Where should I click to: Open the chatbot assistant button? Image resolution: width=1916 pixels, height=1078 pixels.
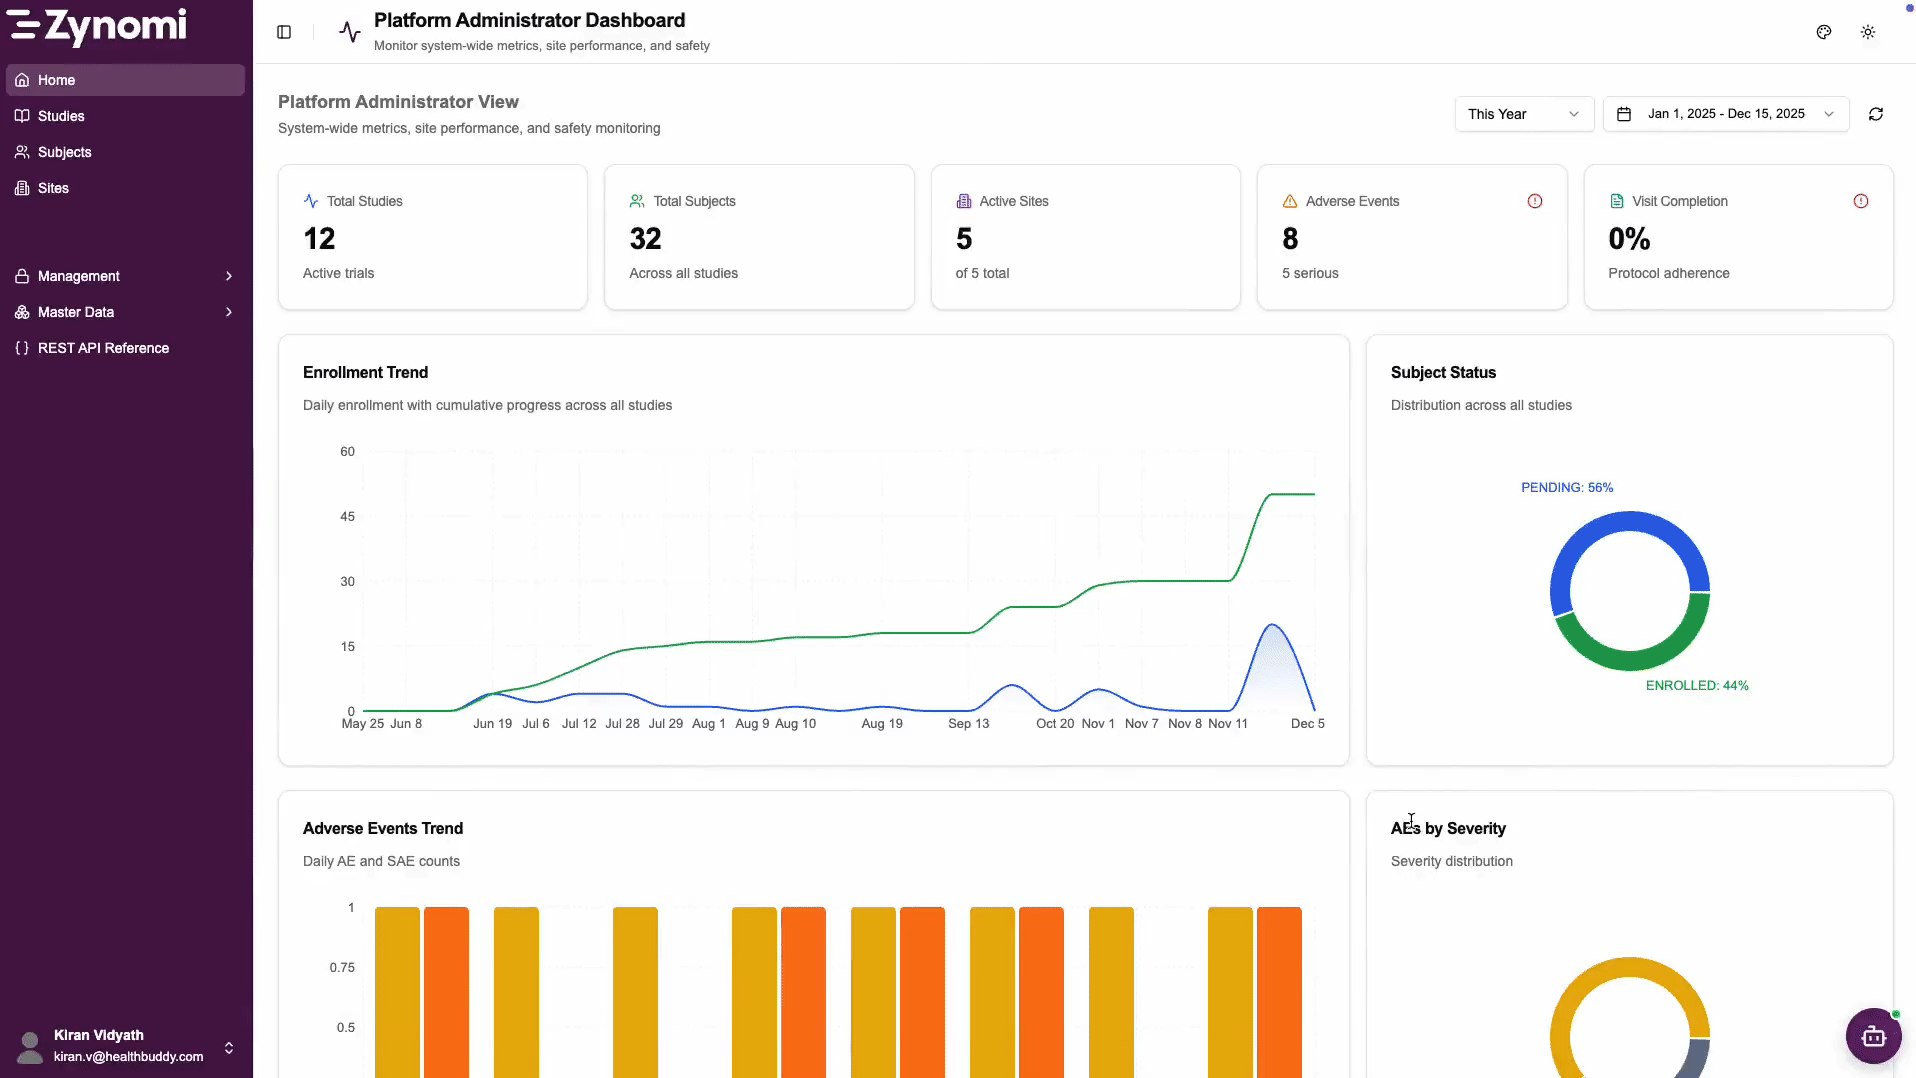click(1873, 1036)
